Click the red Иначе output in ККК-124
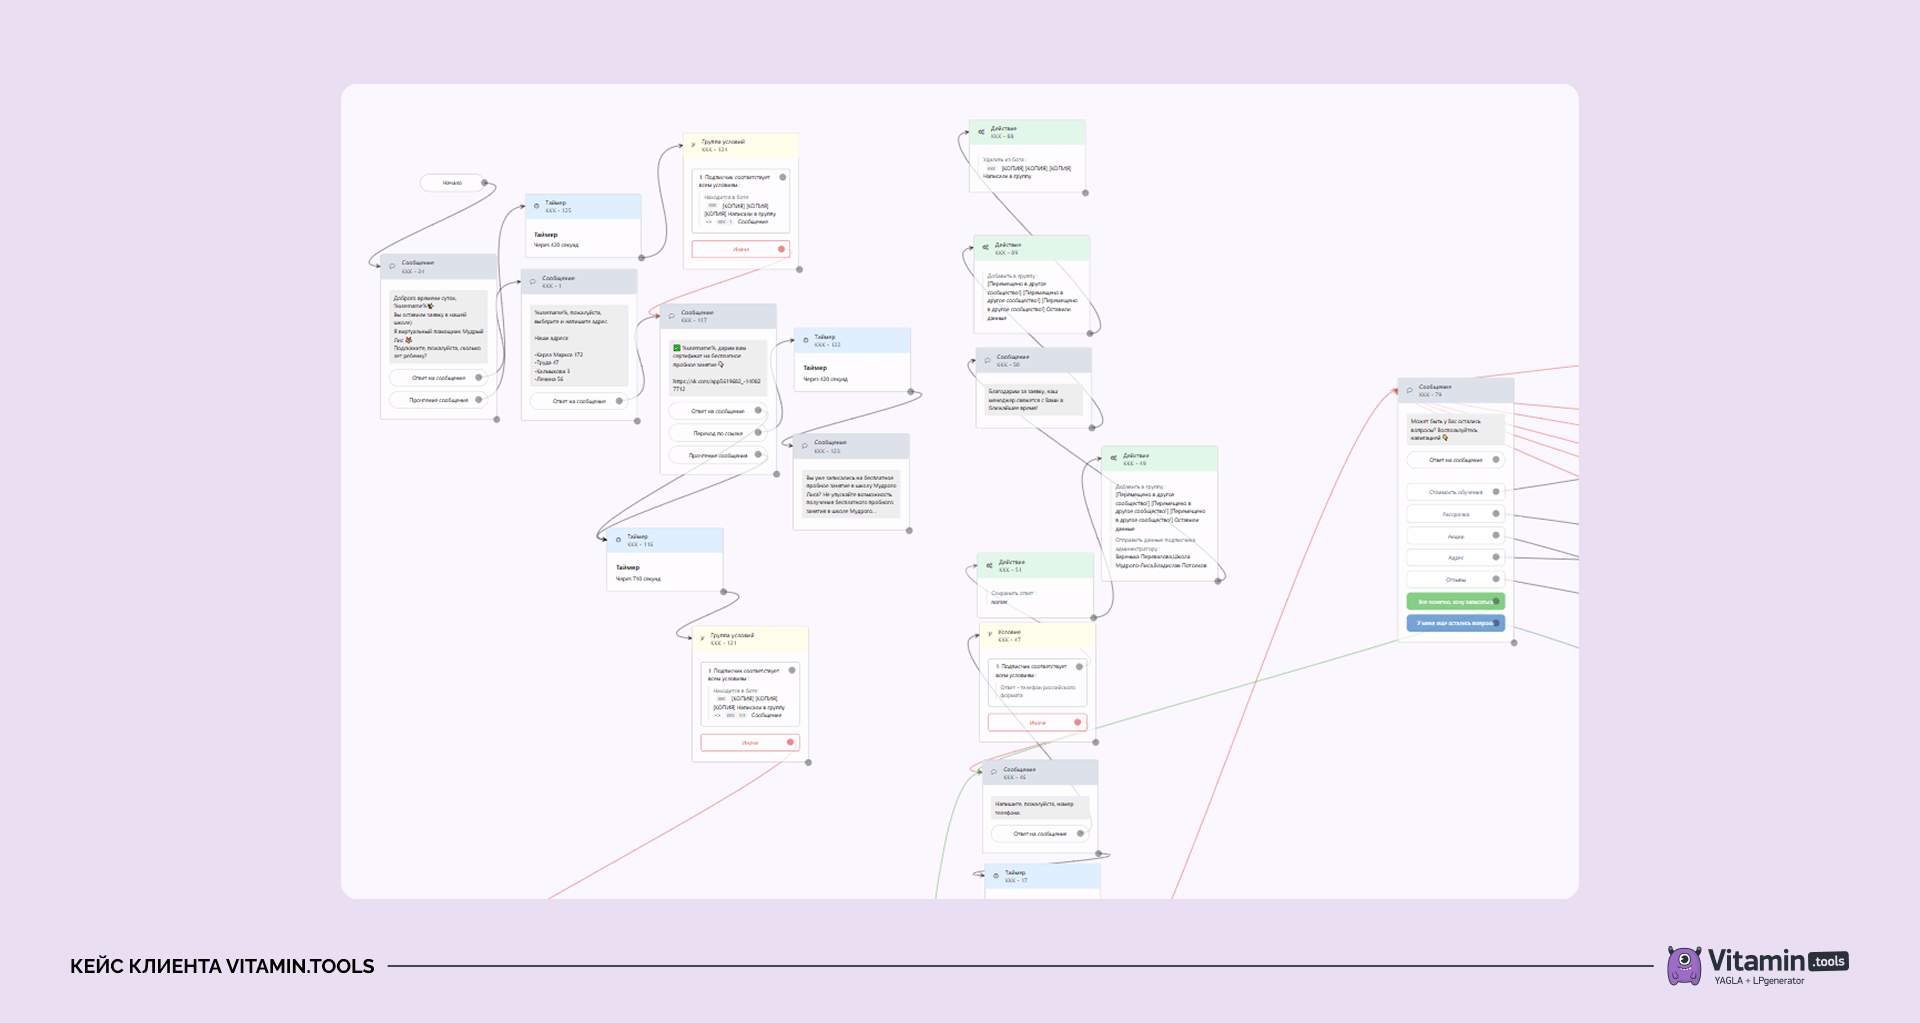Viewport: 1920px width, 1023px height. 740,249
